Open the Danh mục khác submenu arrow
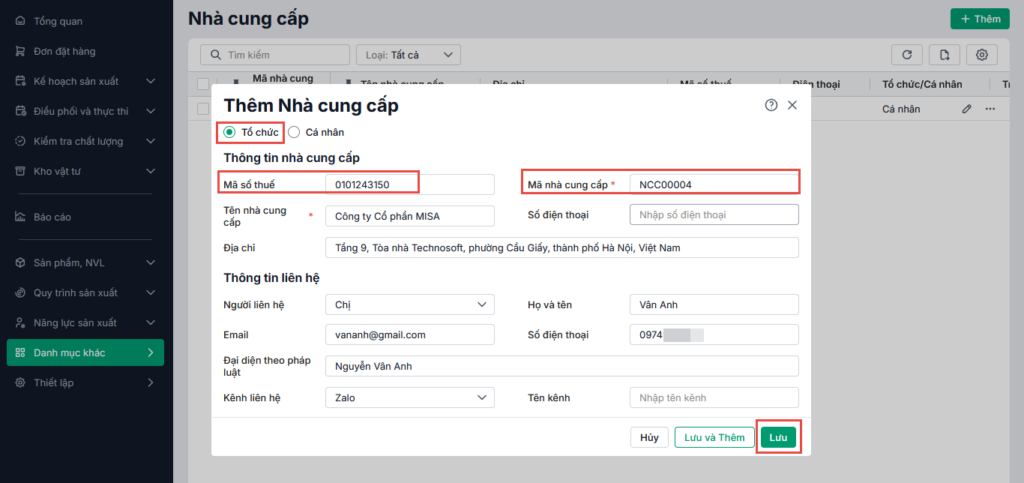Image resolution: width=1024 pixels, height=483 pixels. 151,353
